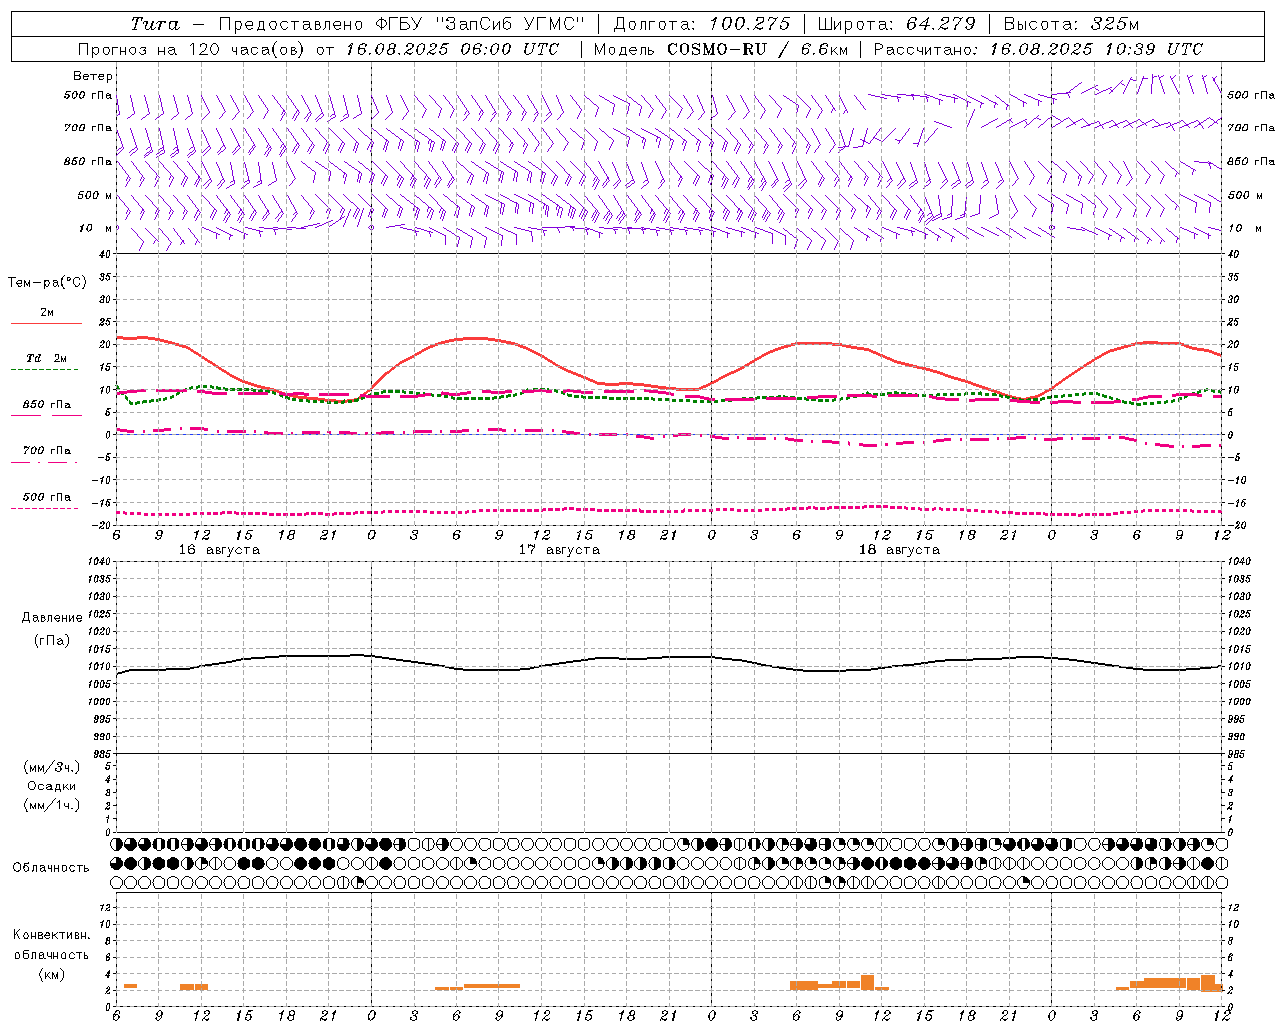Image resolution: width=1280 pixels, height=1024 pixels.
Task: Click the dash-dot line sample under "700 гПа" legend
Action: (44, 462)
